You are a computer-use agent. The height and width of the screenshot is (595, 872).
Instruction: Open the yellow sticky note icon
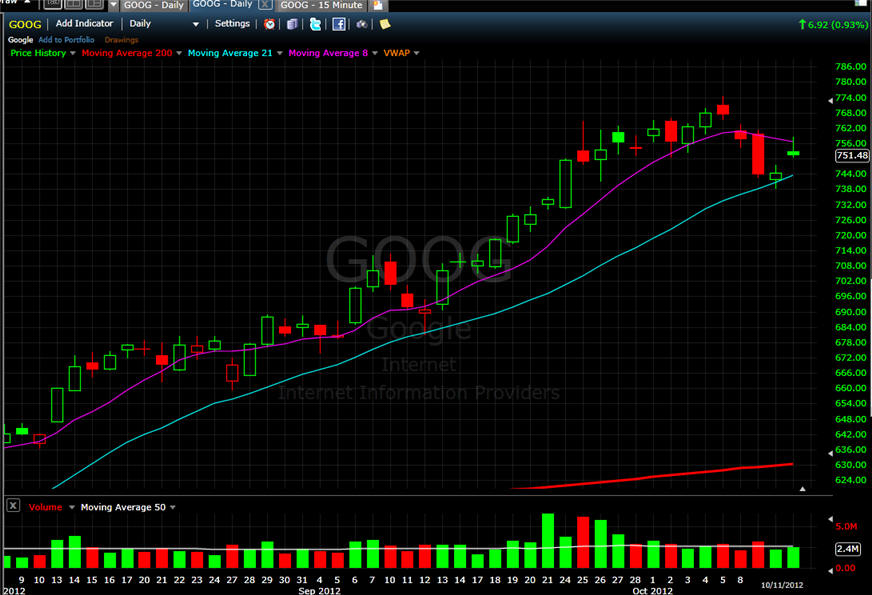[x=385, y=24]
